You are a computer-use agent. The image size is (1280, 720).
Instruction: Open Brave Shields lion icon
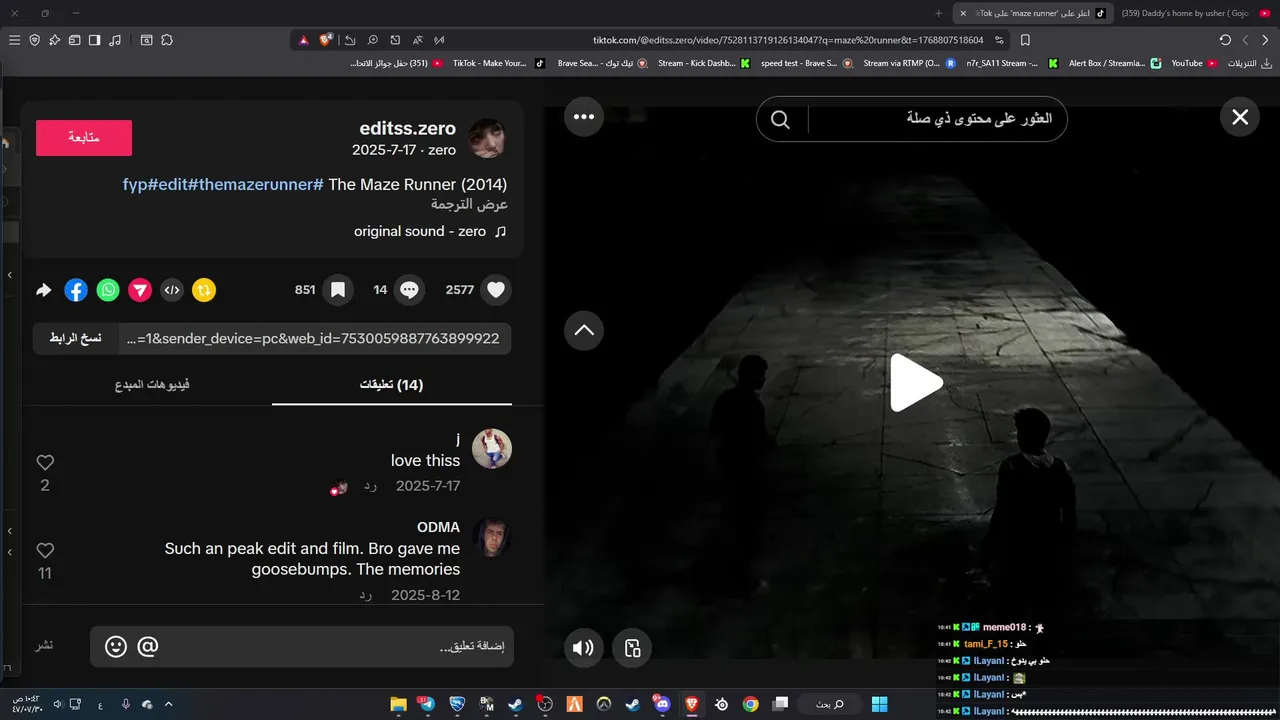pyautogui.click(x=326, y=40)
